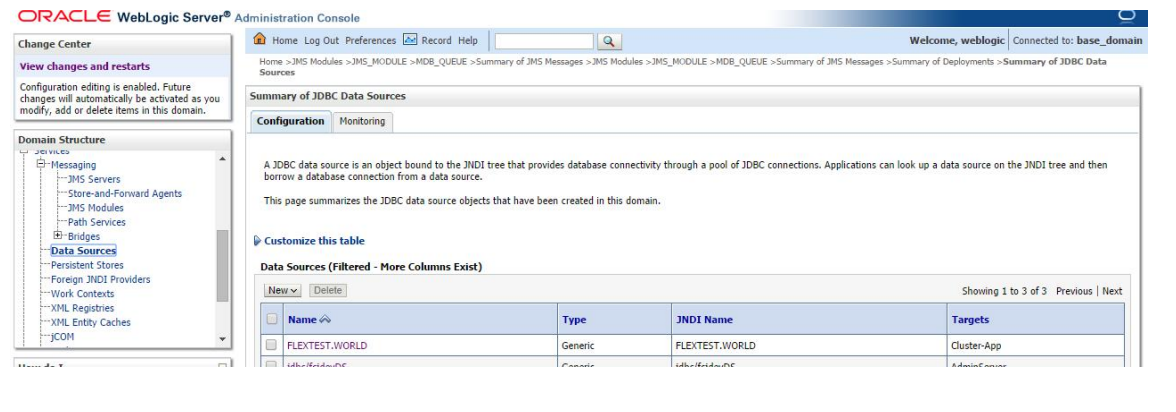Open XML Registries tree item
Image resolution: width=1176 pixels, height=412 pixels.
tap(82, 308)
